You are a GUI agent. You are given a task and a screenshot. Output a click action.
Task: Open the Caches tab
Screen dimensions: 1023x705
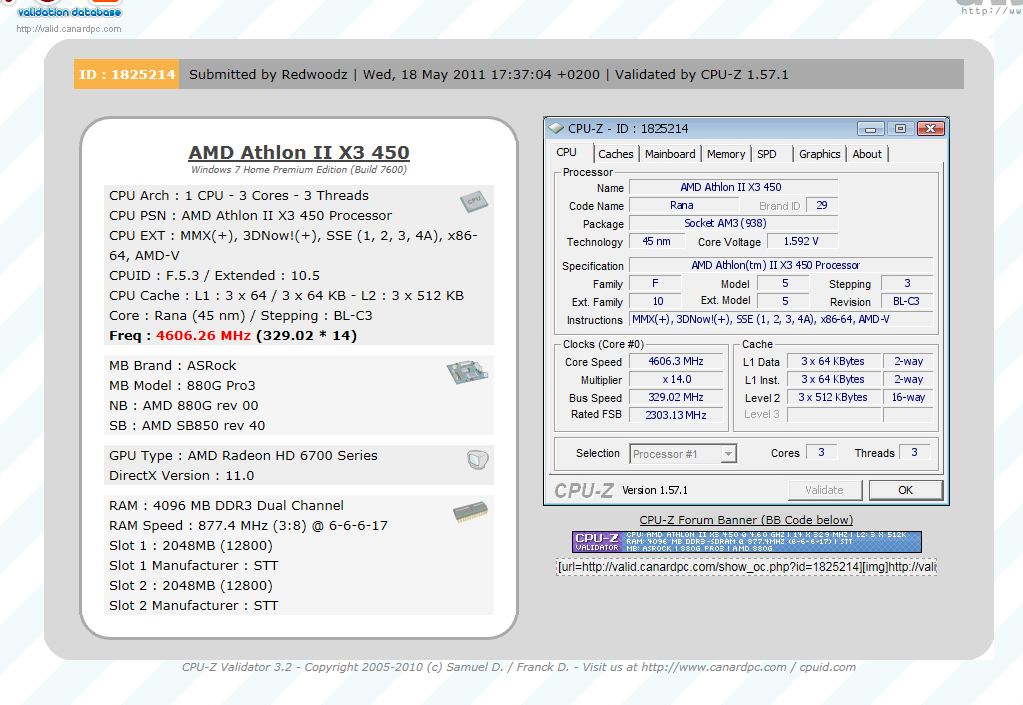pyautogui.click(x=615, y=154)
